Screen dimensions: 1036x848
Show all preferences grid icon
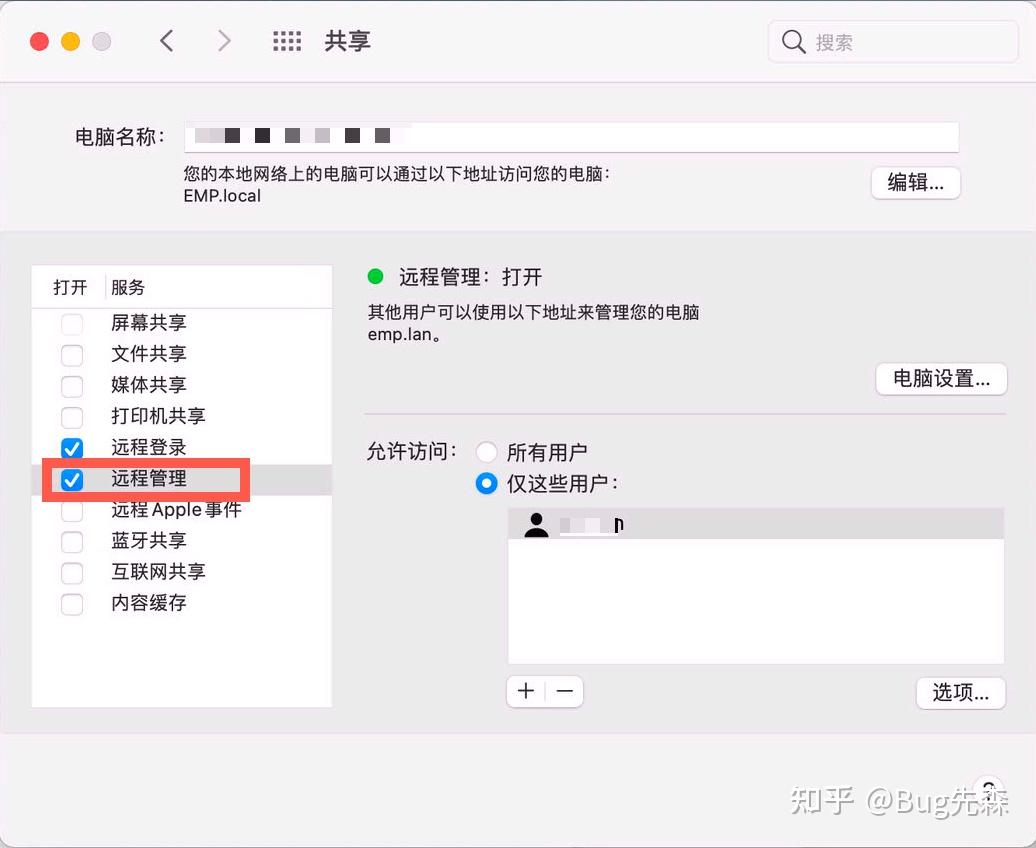(287, 41)
